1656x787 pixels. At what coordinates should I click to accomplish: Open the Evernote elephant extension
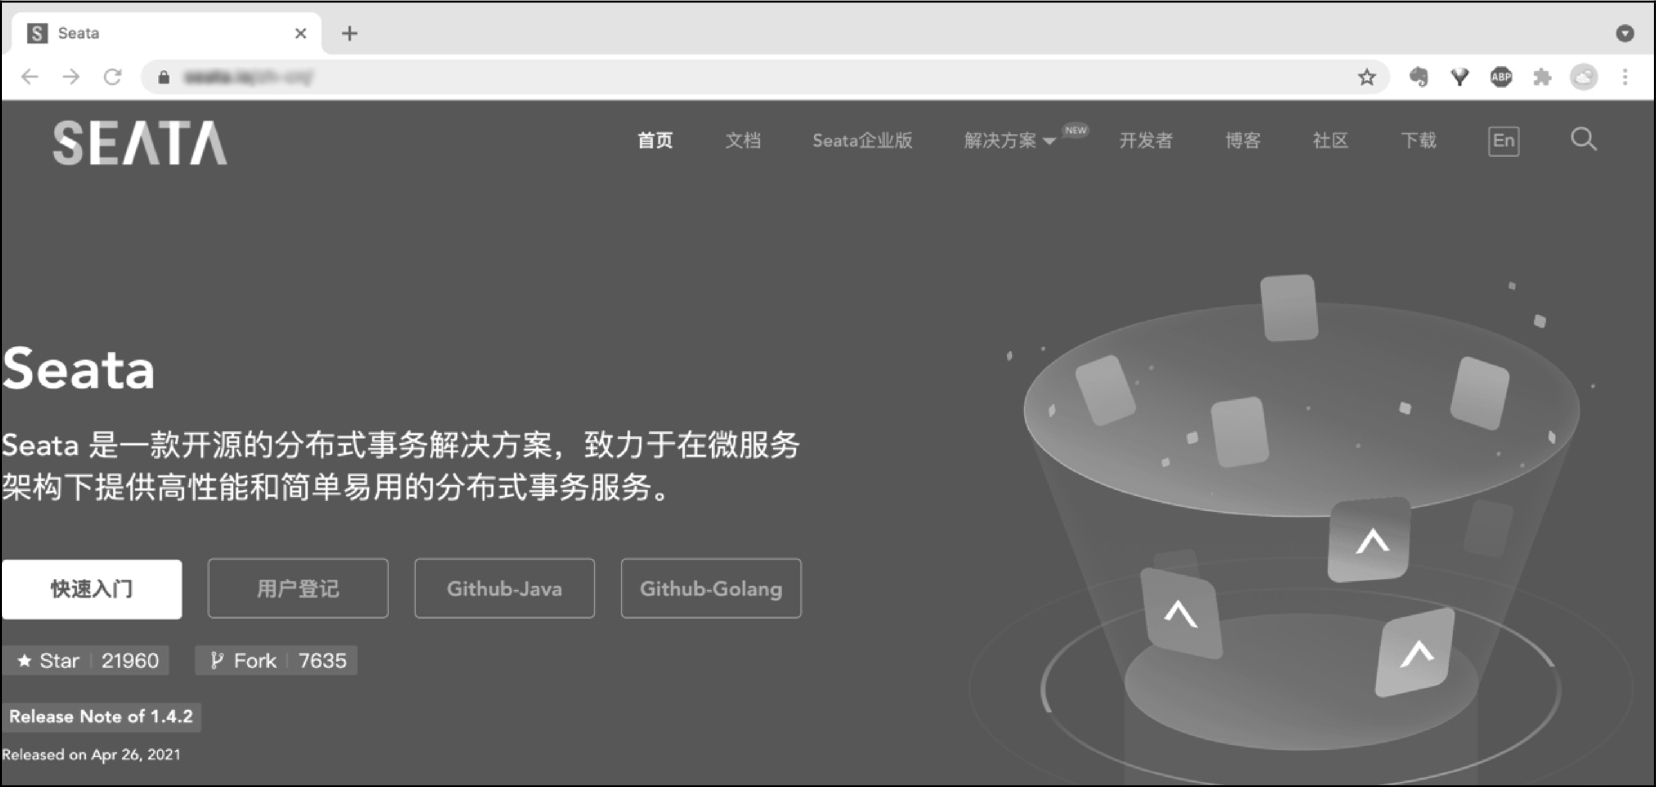(x=1418, y=77)
